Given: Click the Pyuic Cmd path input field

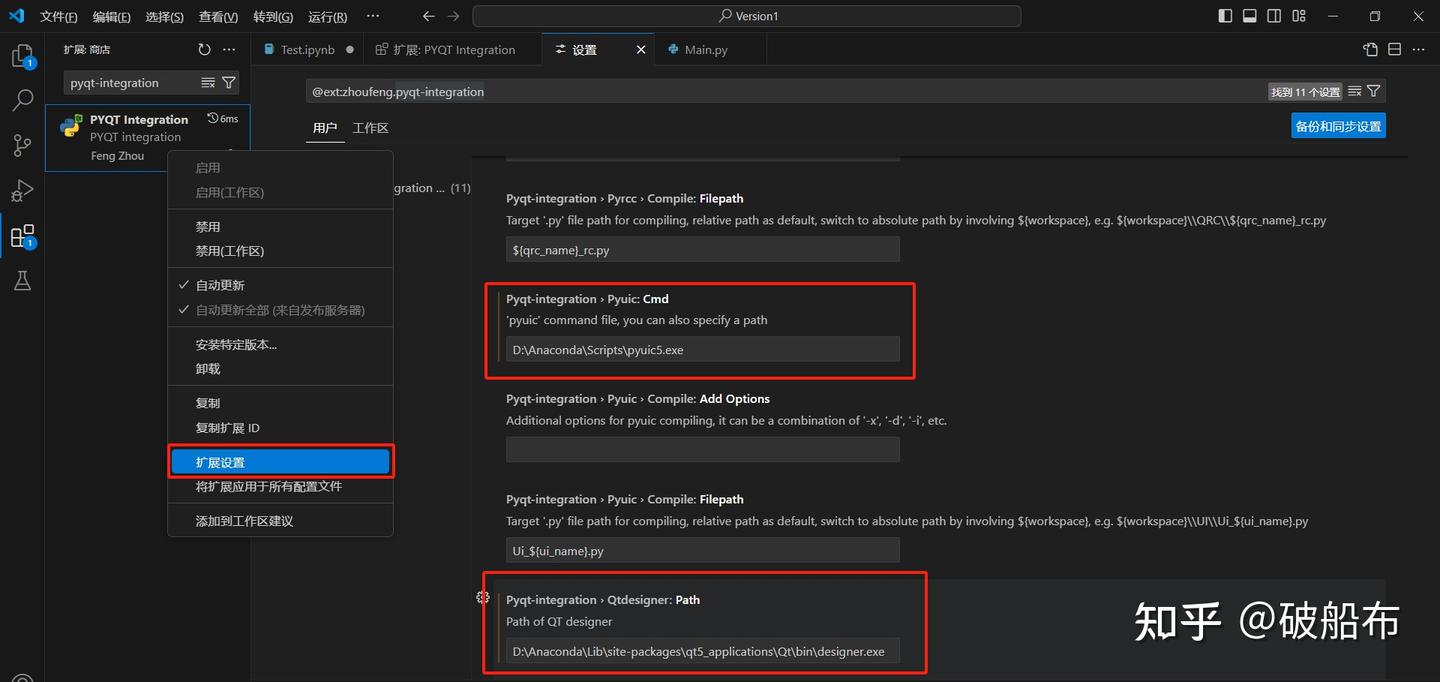Looking at the screenshot, I should click(702, 349).
